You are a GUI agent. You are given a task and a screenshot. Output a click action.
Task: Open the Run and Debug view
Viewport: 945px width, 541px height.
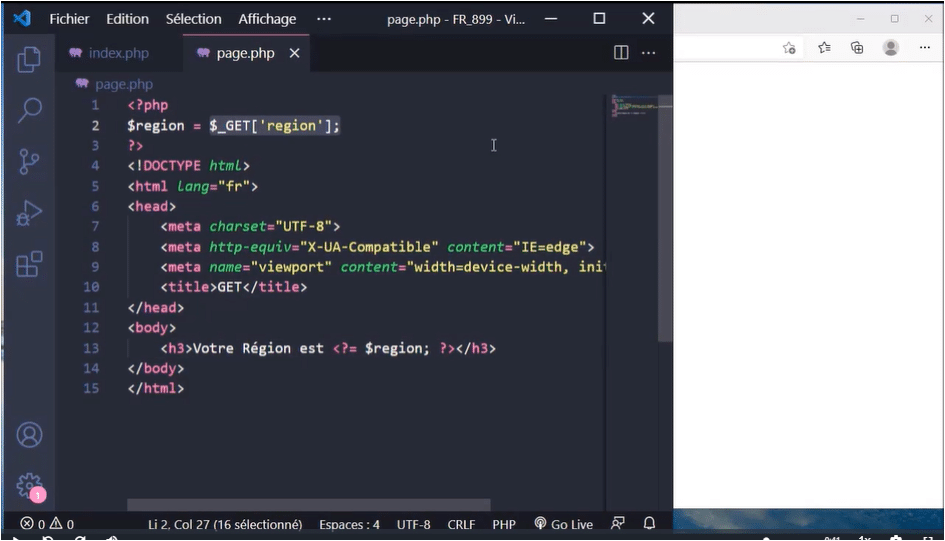[29, 213]
